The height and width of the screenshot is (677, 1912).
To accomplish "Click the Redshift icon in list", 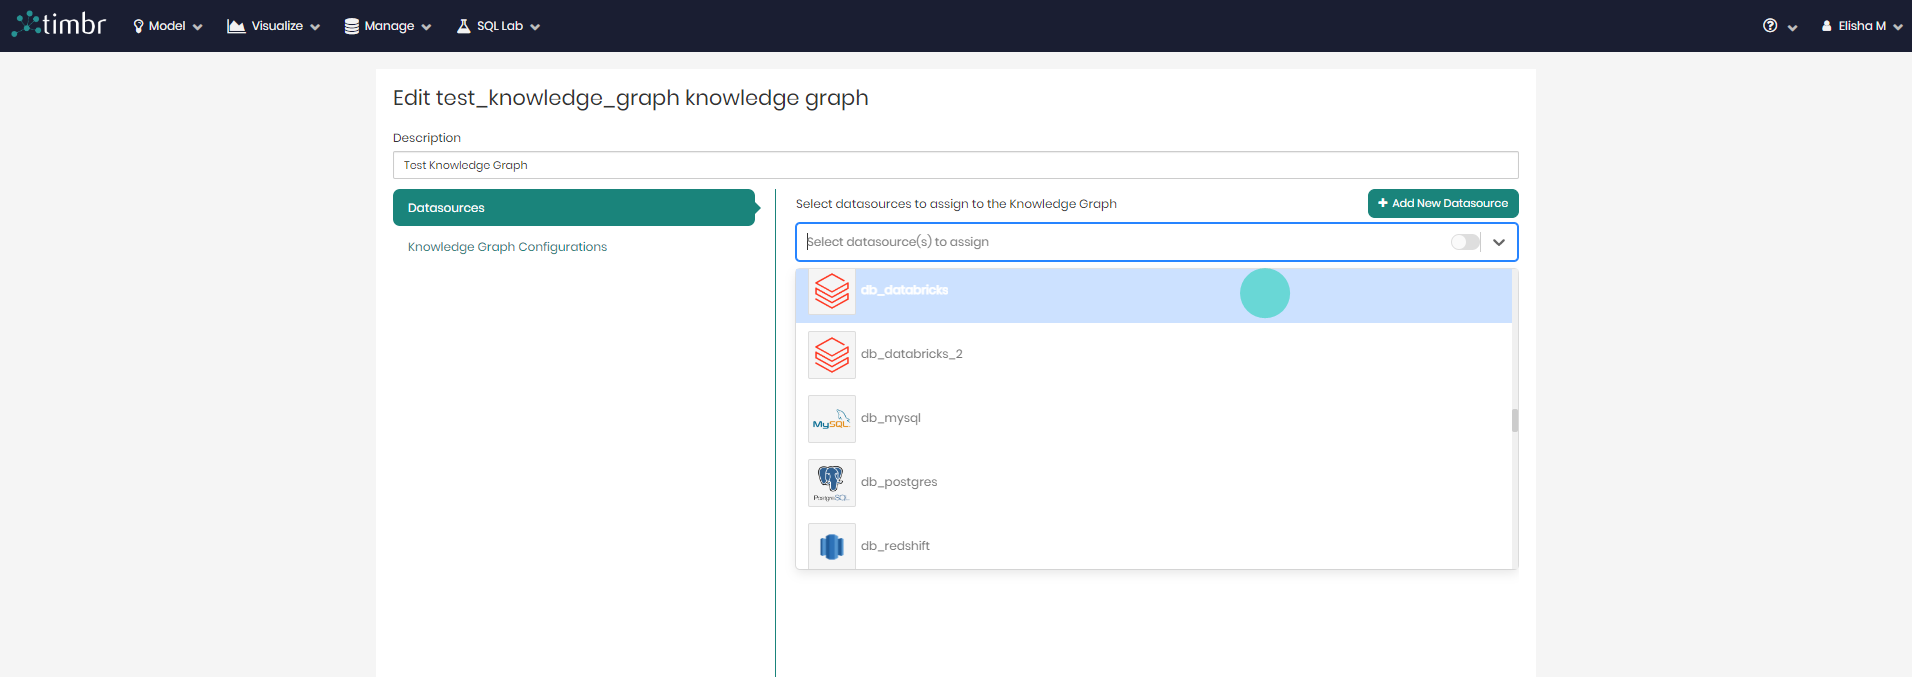I will tap(831, 546).
